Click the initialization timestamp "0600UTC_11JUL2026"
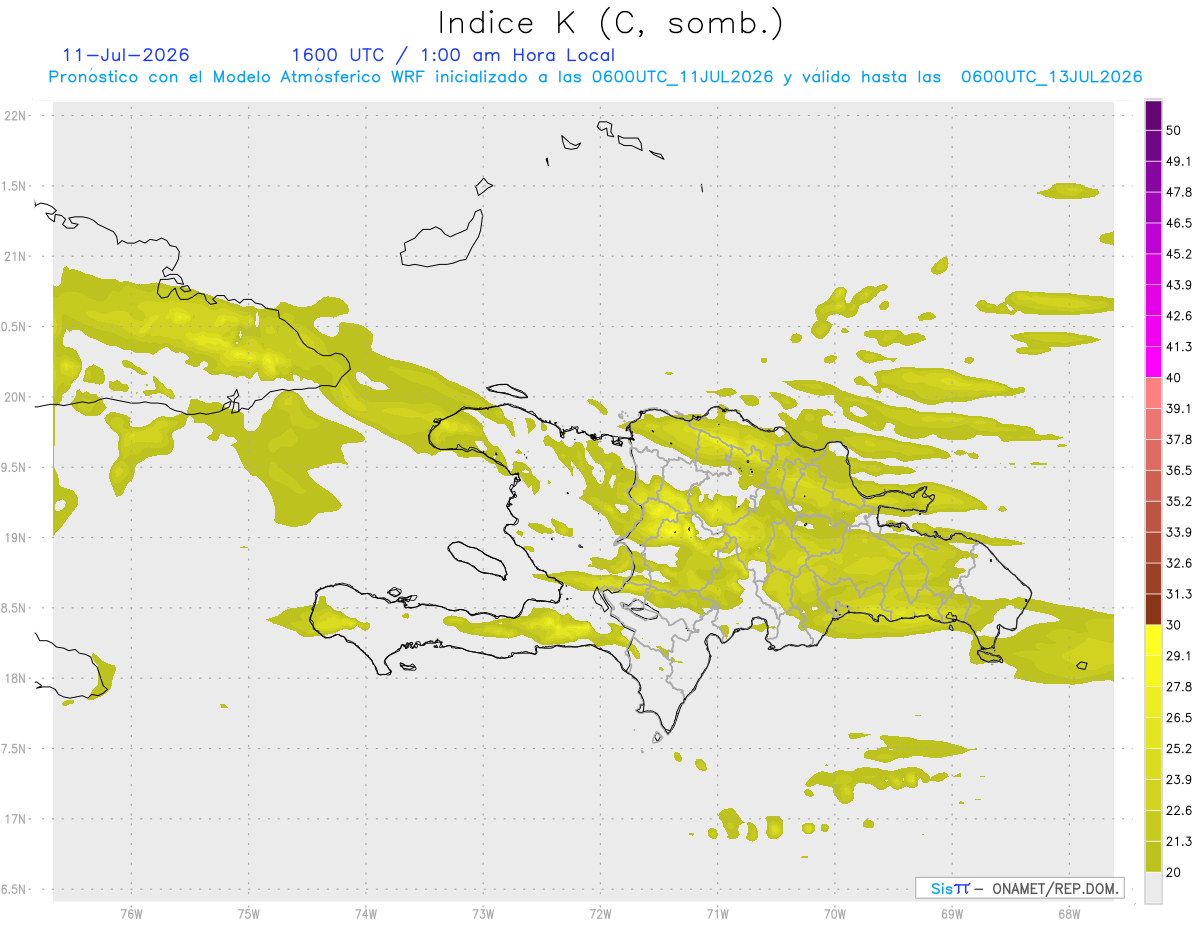1200x927 pixels. pyautogui.click(x=682, y=77)
